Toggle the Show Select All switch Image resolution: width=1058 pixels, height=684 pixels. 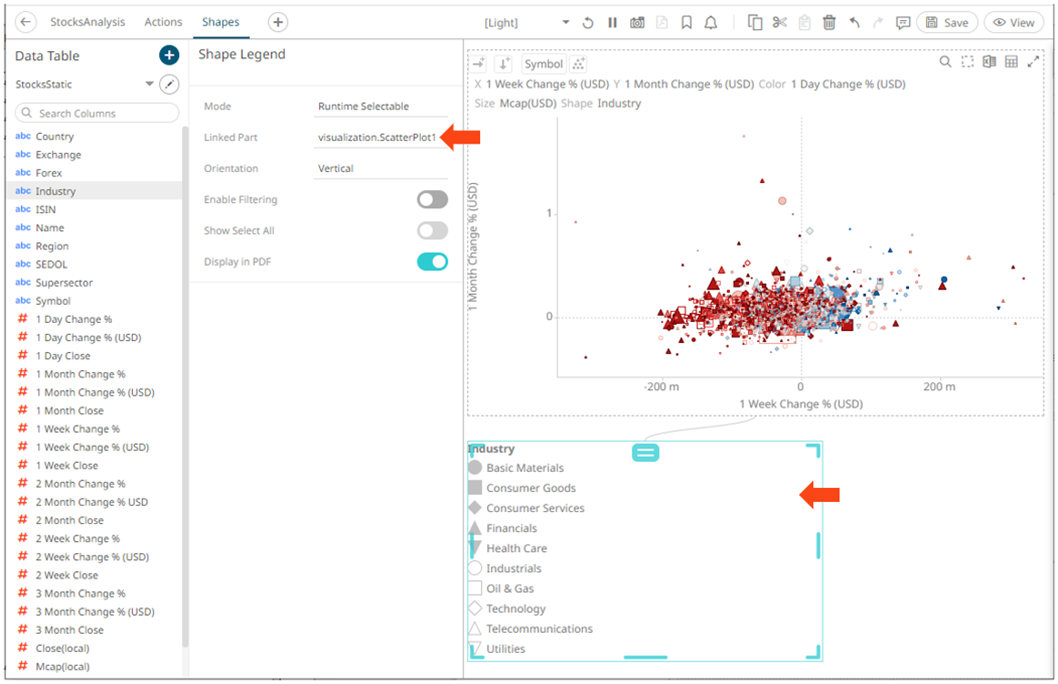click(x=432, y=231)
